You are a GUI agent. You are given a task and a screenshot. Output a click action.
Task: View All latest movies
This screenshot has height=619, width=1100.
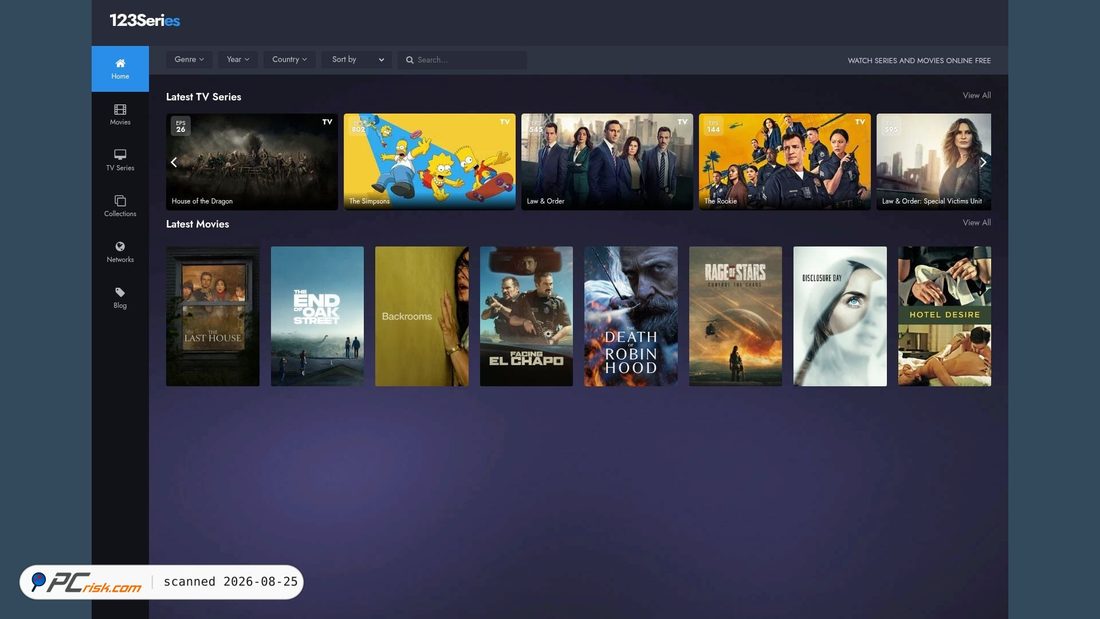(x=977, y=222)
